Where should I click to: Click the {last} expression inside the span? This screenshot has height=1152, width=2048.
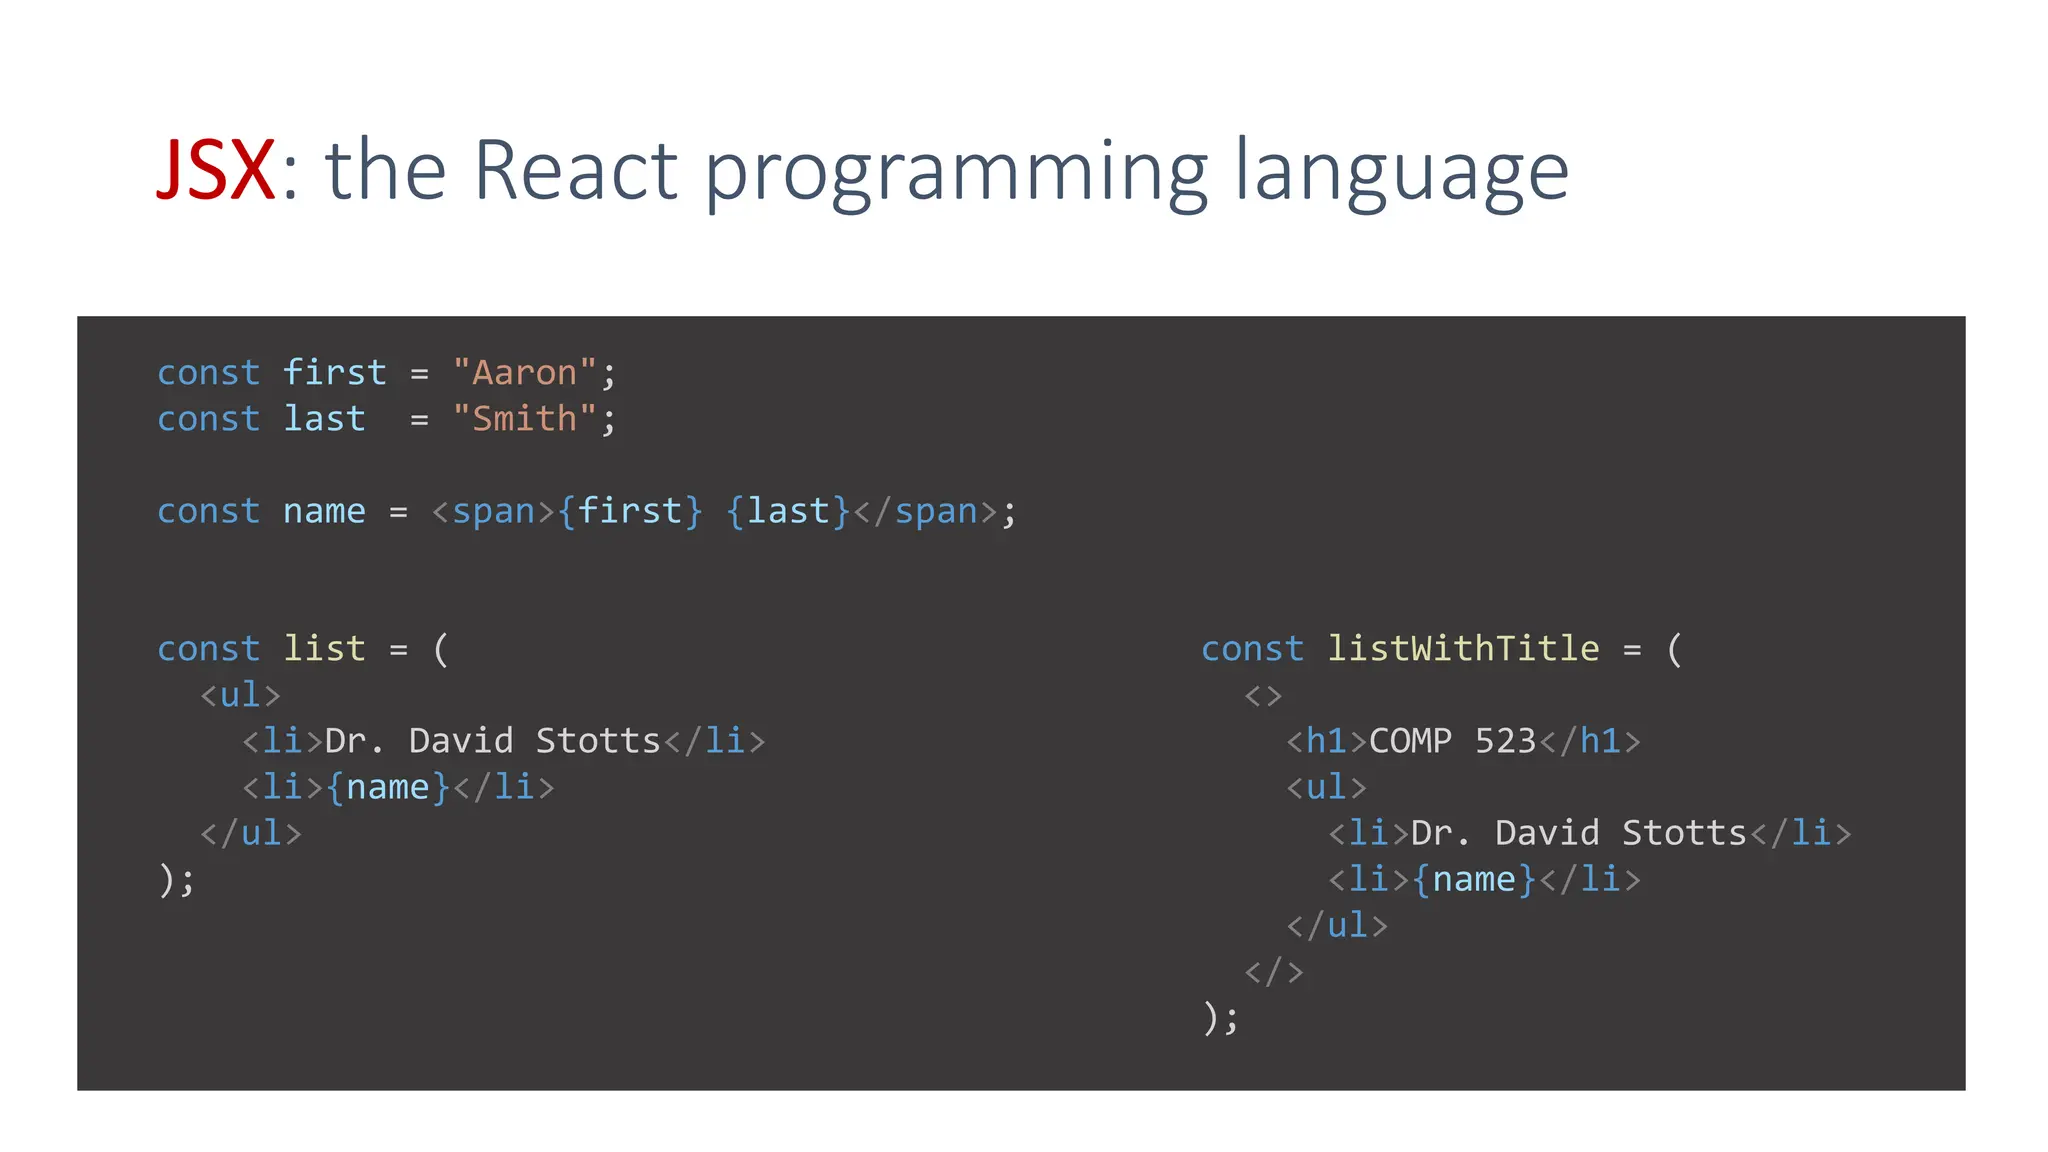pos(788,511)
